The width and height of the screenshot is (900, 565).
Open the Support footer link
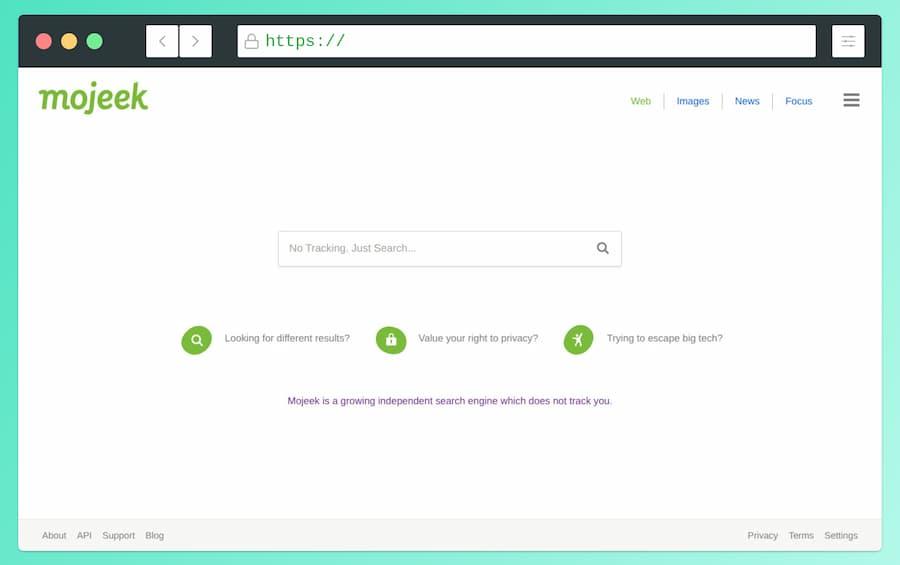(118, 535)
